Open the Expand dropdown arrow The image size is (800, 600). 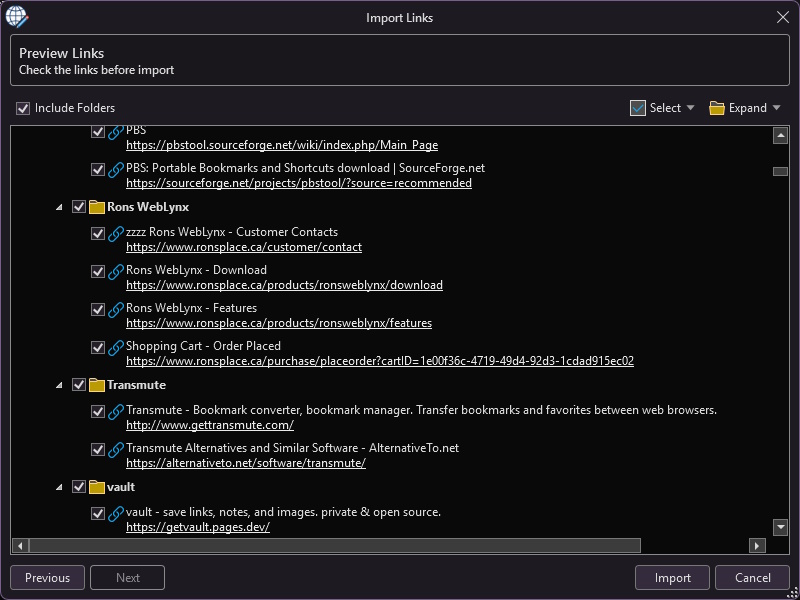[777, 108]
